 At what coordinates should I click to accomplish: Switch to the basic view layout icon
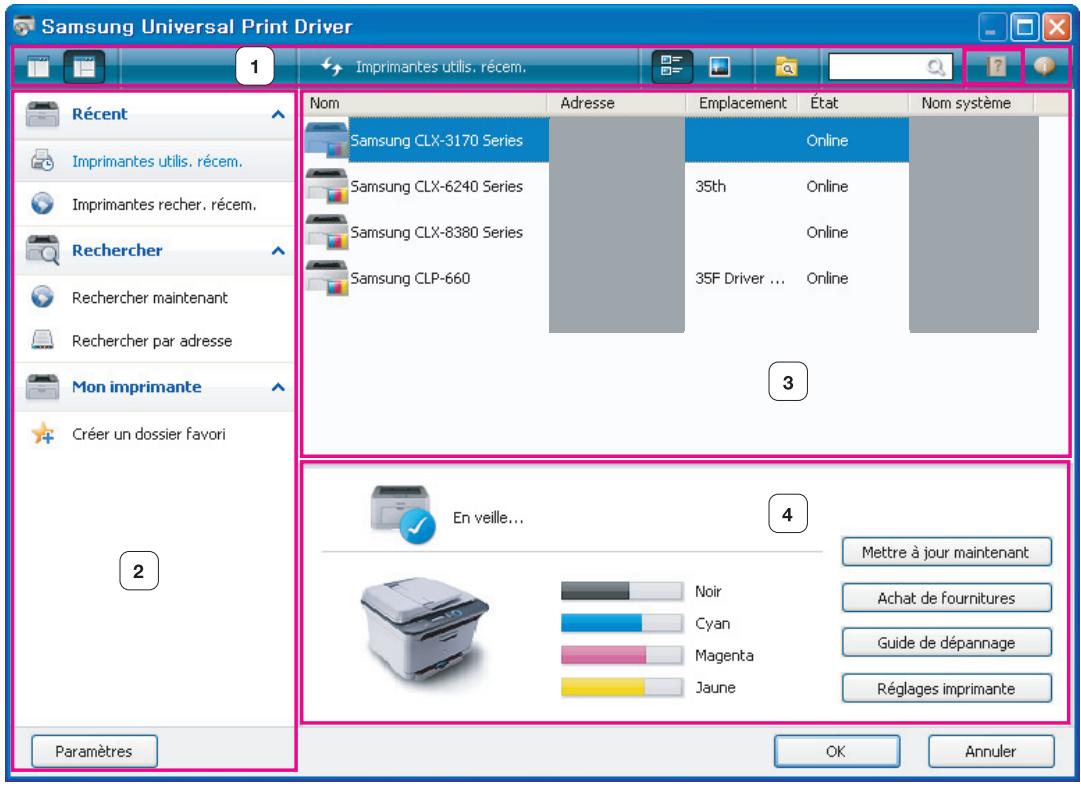tap(38, 67)
